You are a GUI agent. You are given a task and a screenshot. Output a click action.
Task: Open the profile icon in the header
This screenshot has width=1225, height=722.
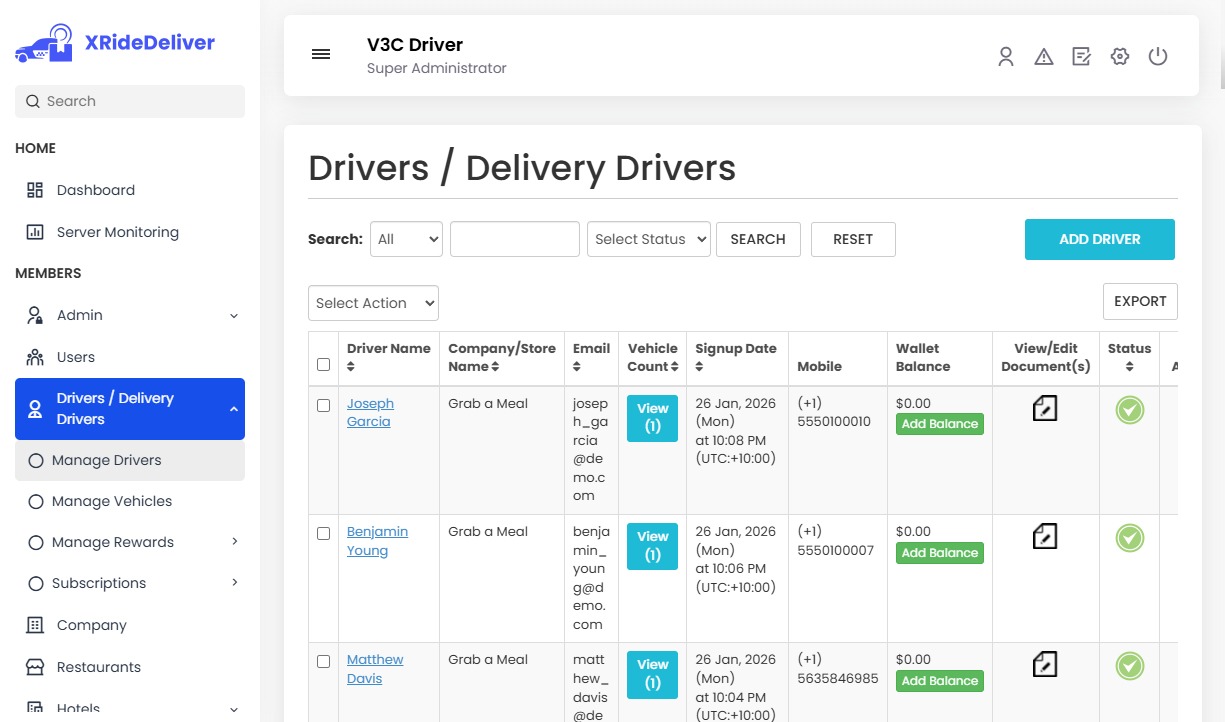(1005, 57)
